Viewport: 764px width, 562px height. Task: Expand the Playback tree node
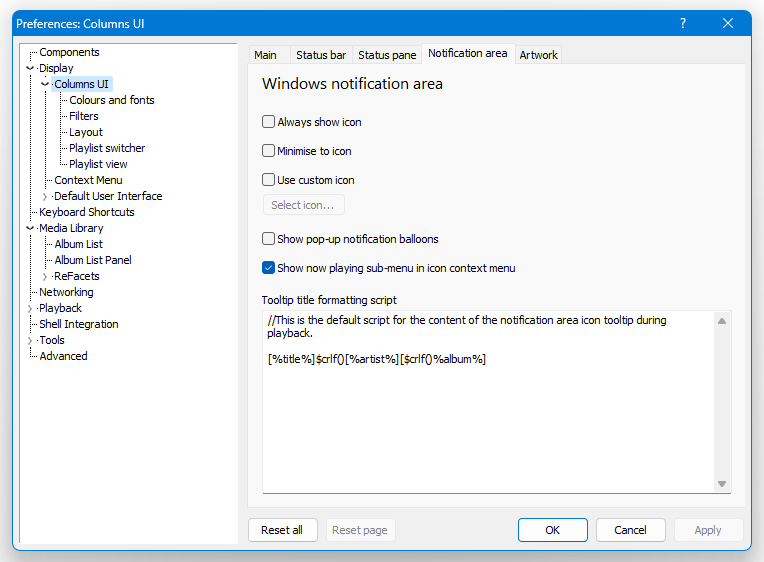[30, 309]
